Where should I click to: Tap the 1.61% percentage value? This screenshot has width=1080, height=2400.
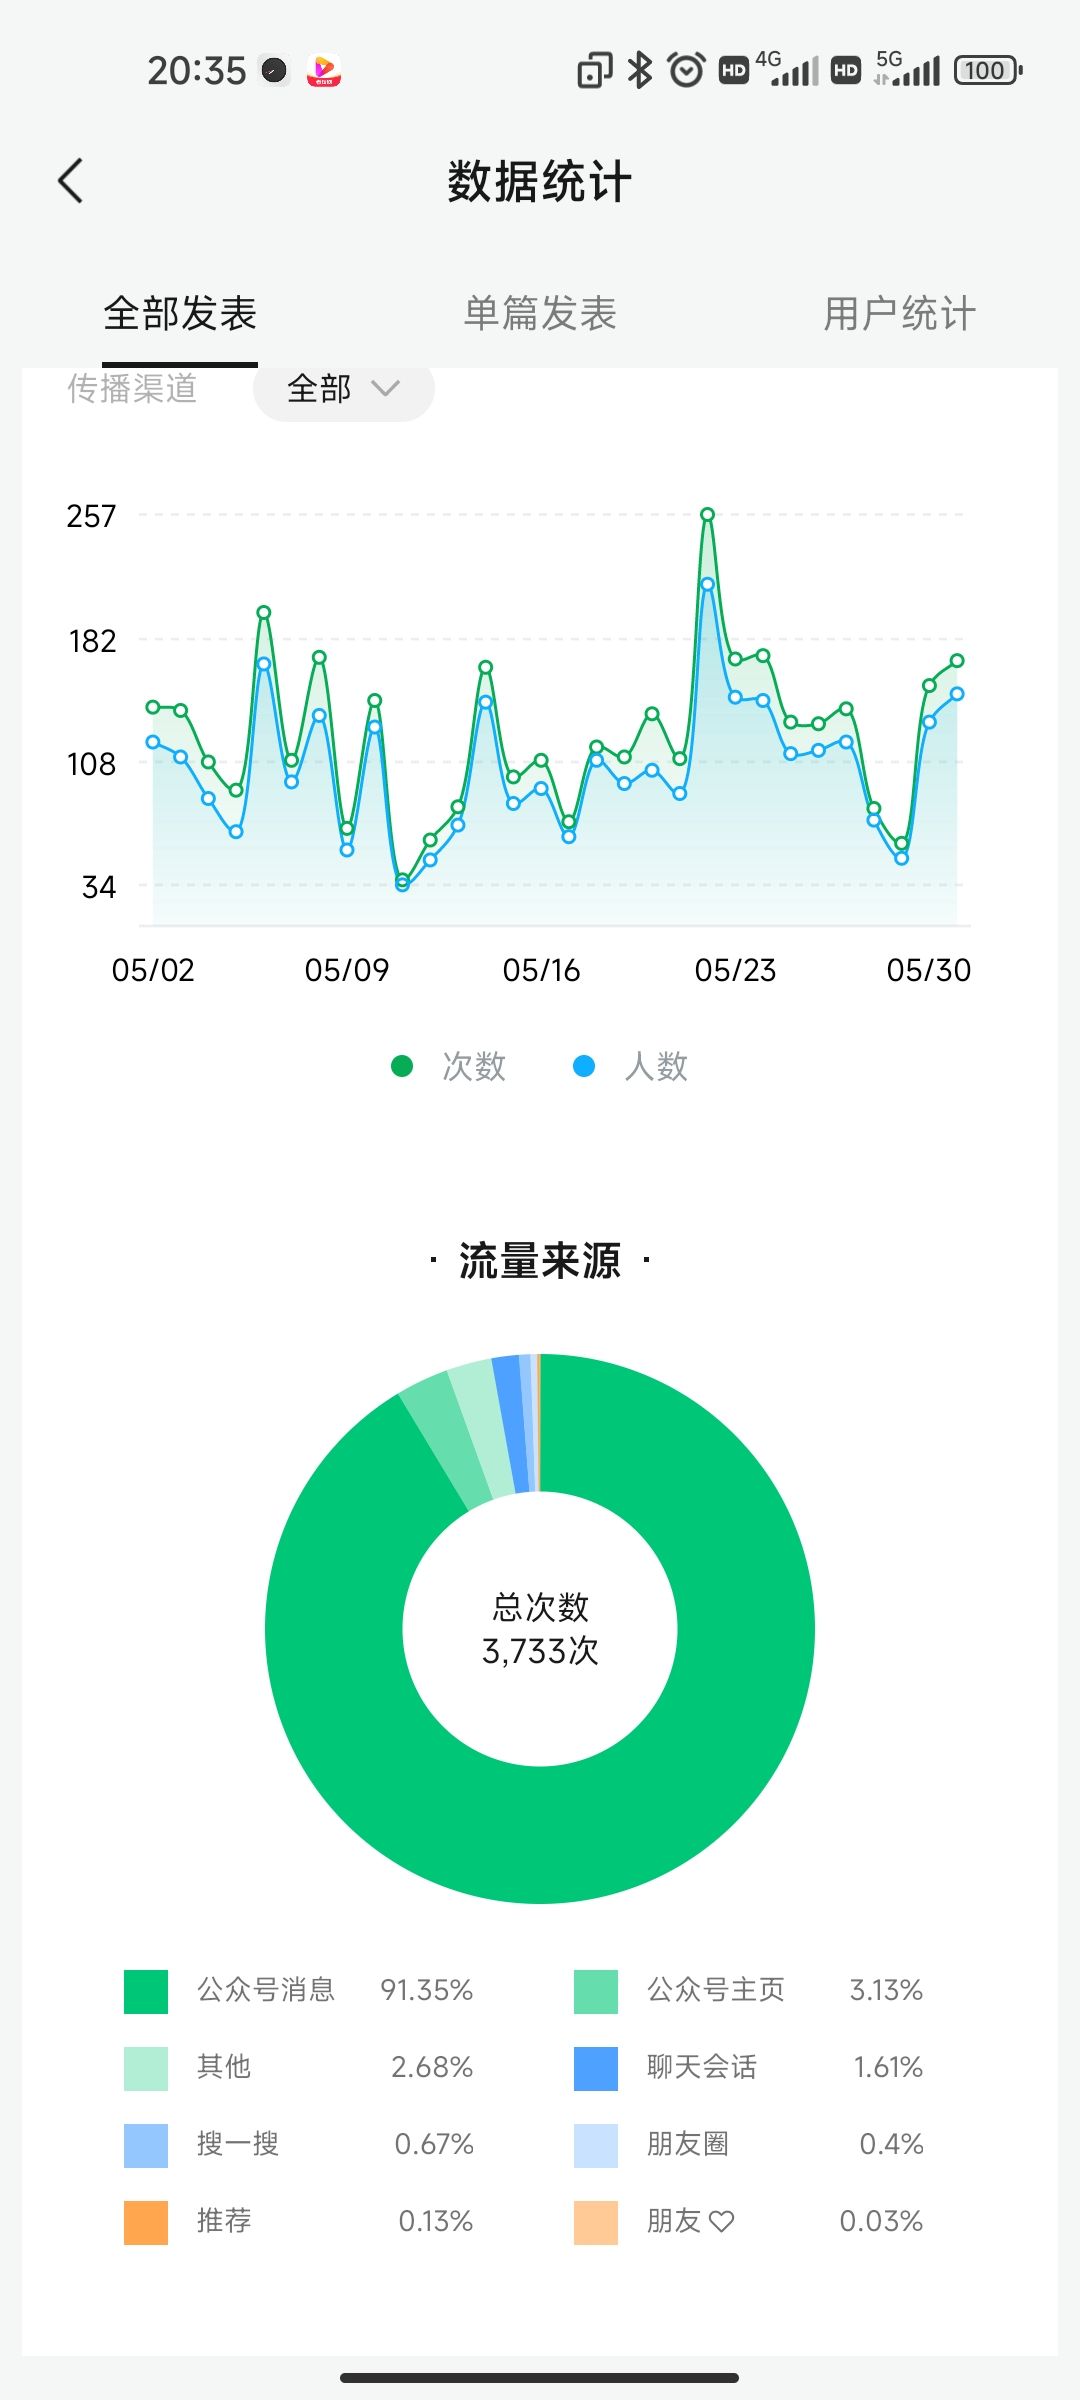coord(888,2067)
